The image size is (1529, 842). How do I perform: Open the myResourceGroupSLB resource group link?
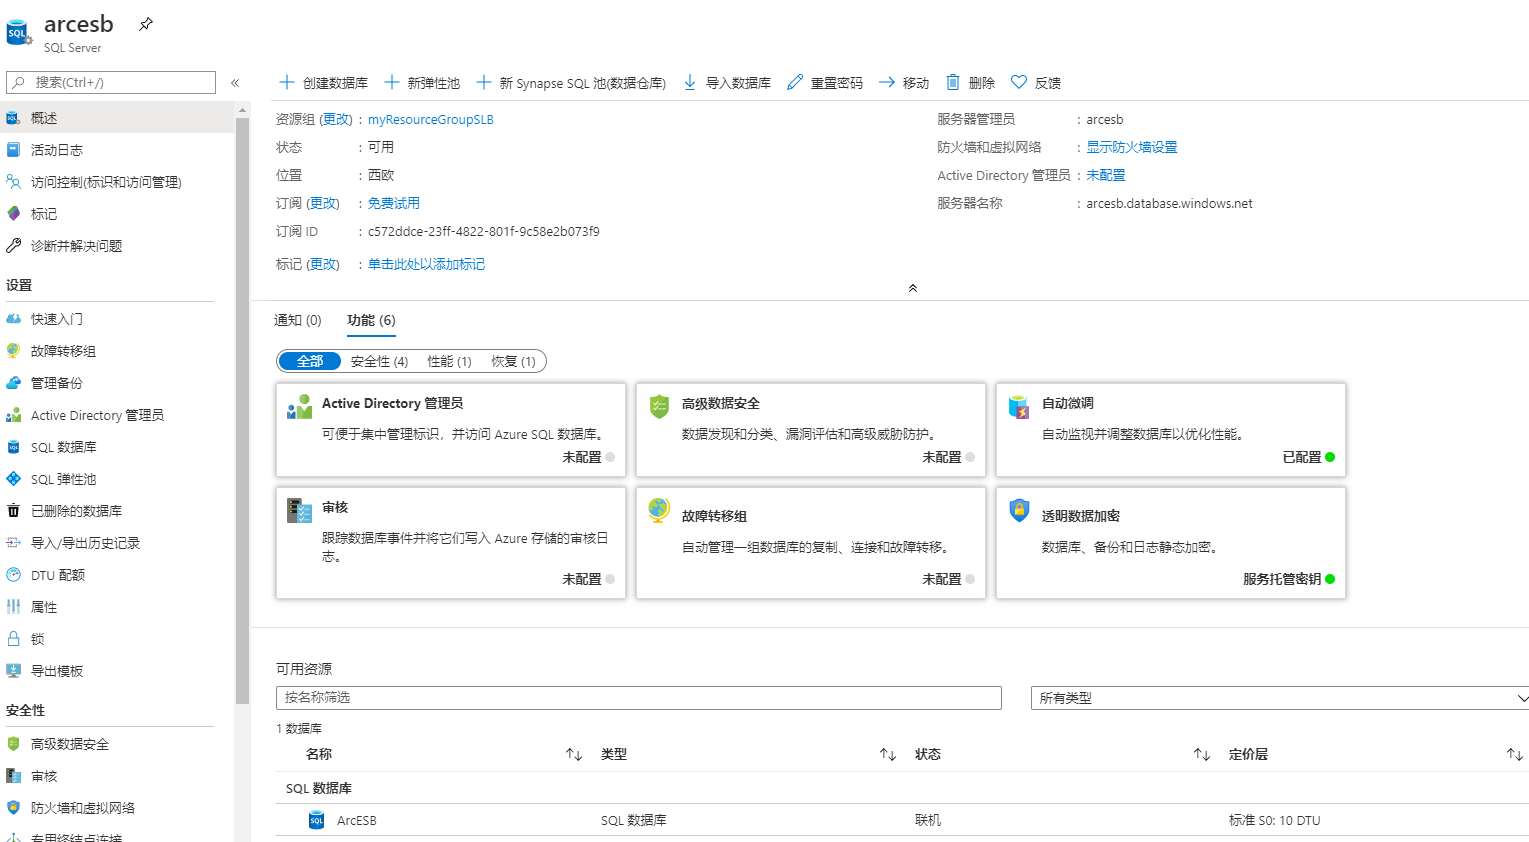tap(431, 119)
